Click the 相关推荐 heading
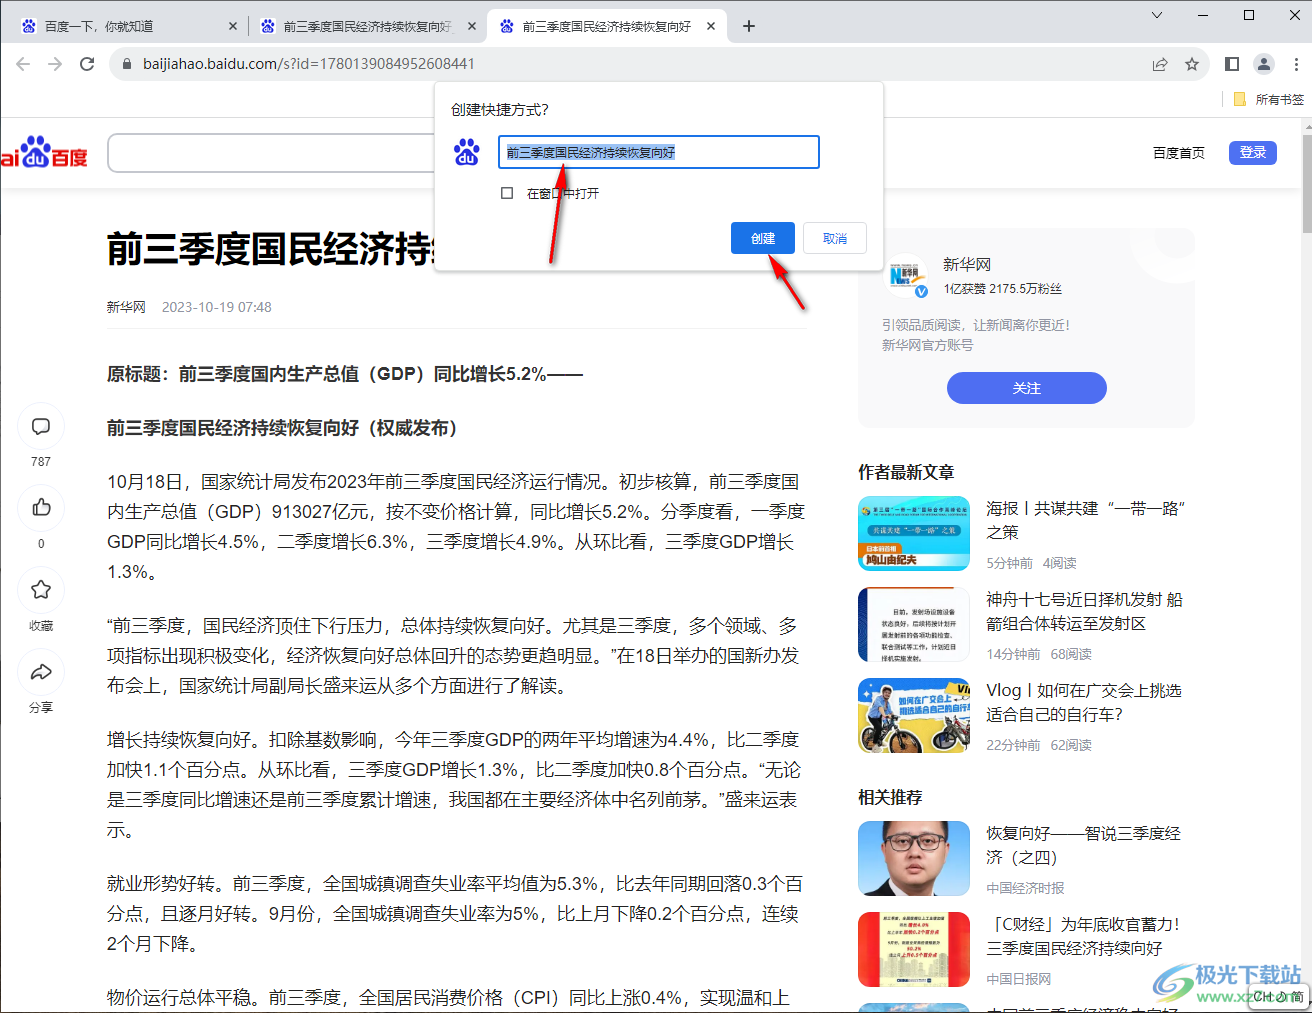Image resolution: width=1312 pixels, height=1013 pixels. coord(890,797)
